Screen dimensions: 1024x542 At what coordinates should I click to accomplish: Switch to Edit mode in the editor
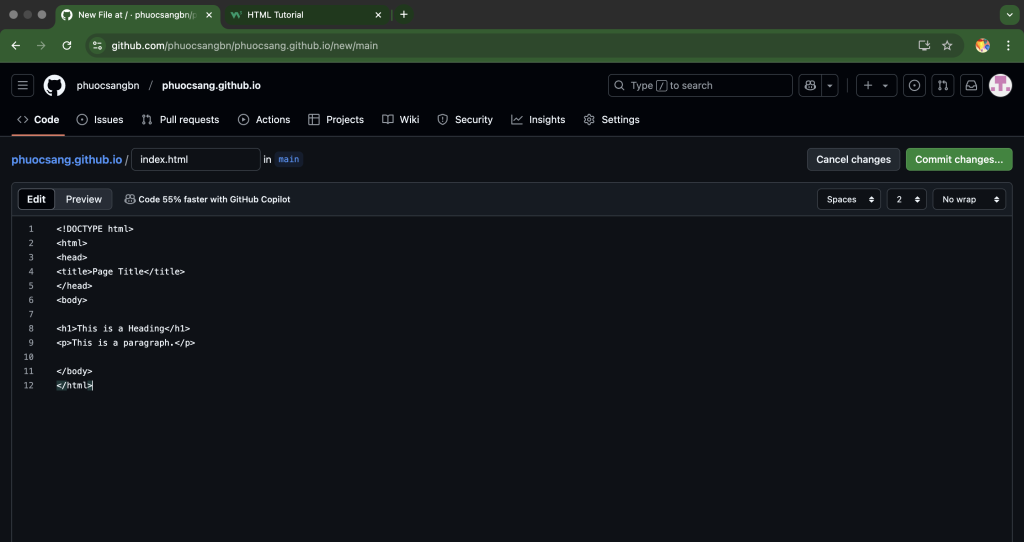pyautogui.click(x=36, y=199)
